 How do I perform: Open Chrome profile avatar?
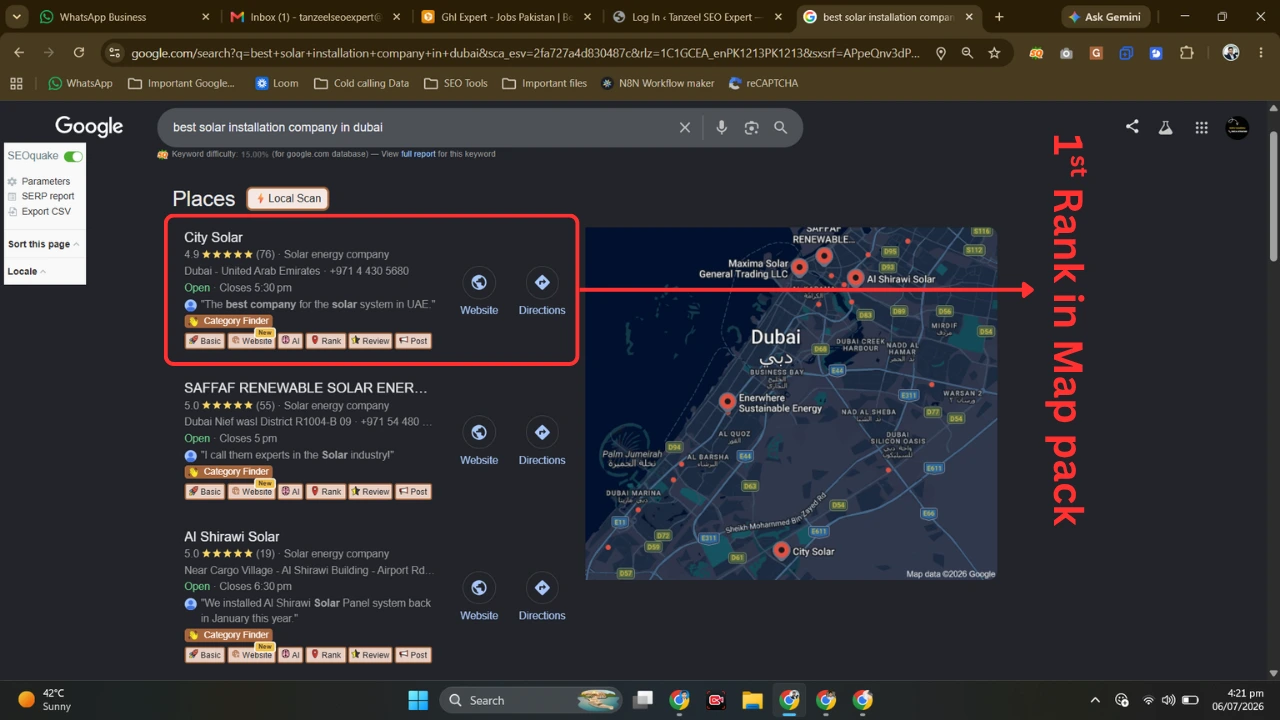(1231, 53)
